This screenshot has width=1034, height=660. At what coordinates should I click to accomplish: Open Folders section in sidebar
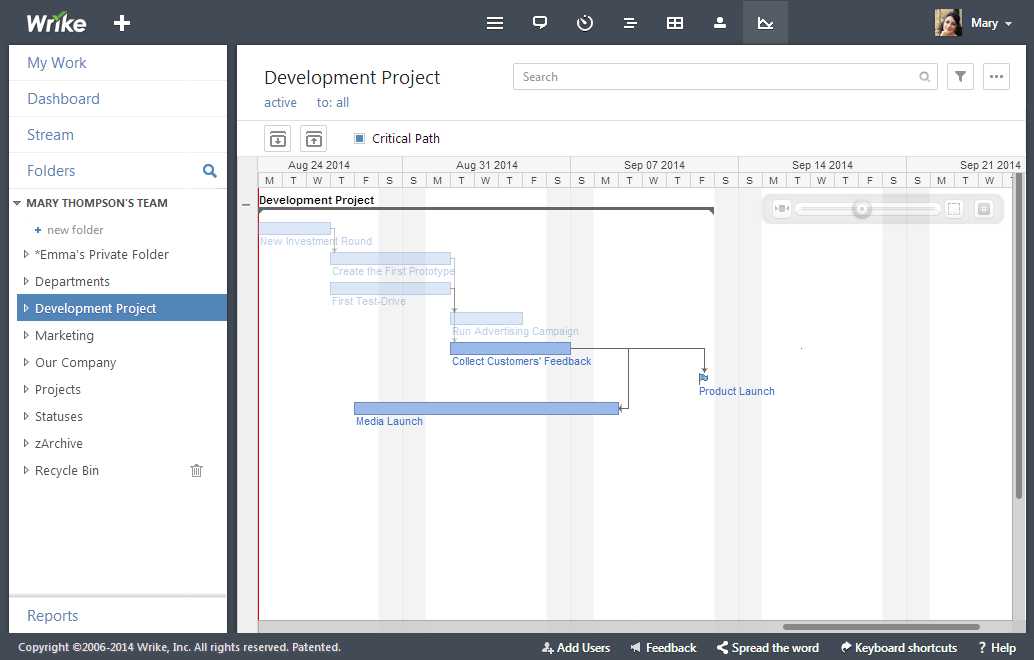[51, 171]
